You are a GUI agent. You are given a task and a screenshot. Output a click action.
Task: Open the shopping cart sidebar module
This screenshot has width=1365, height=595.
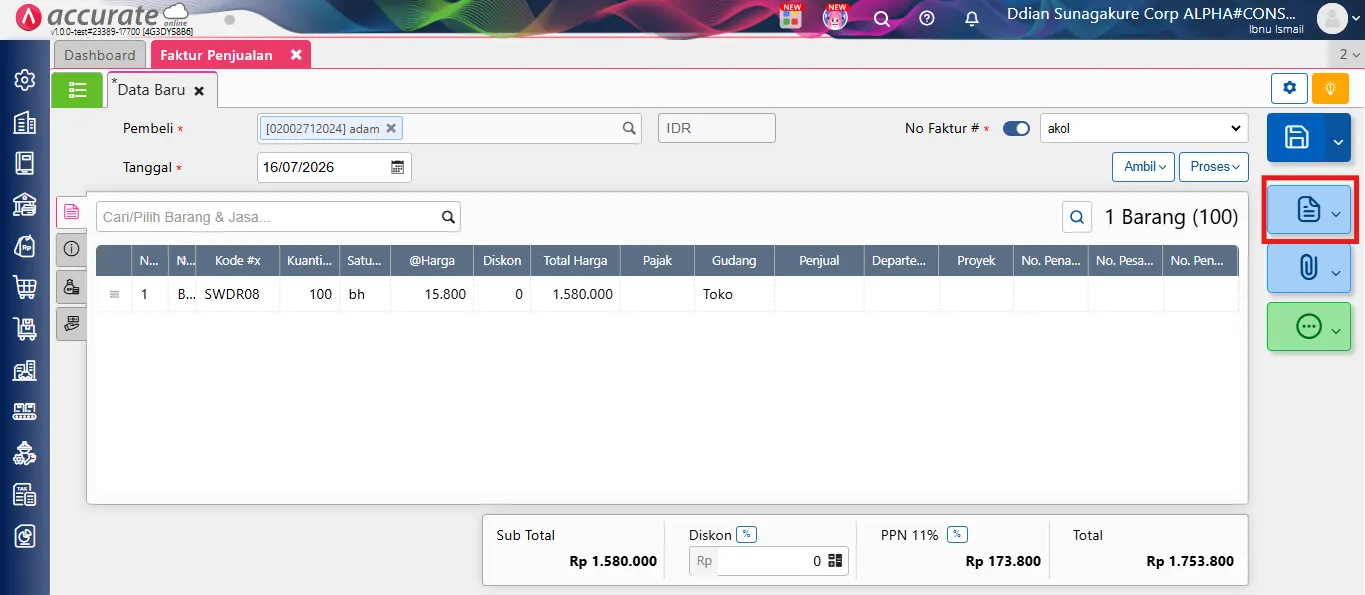[25, 287]
